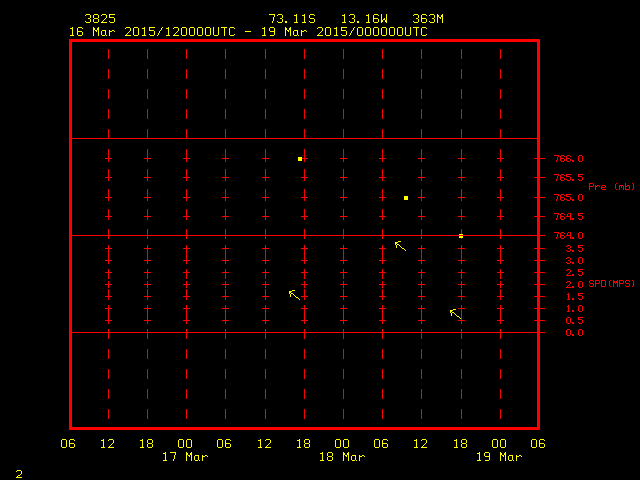Image resolution: width=640 pixels, height=480 pixels.
Task: Click the uppermost yellow wind arrow
Action: coord(400,245)
